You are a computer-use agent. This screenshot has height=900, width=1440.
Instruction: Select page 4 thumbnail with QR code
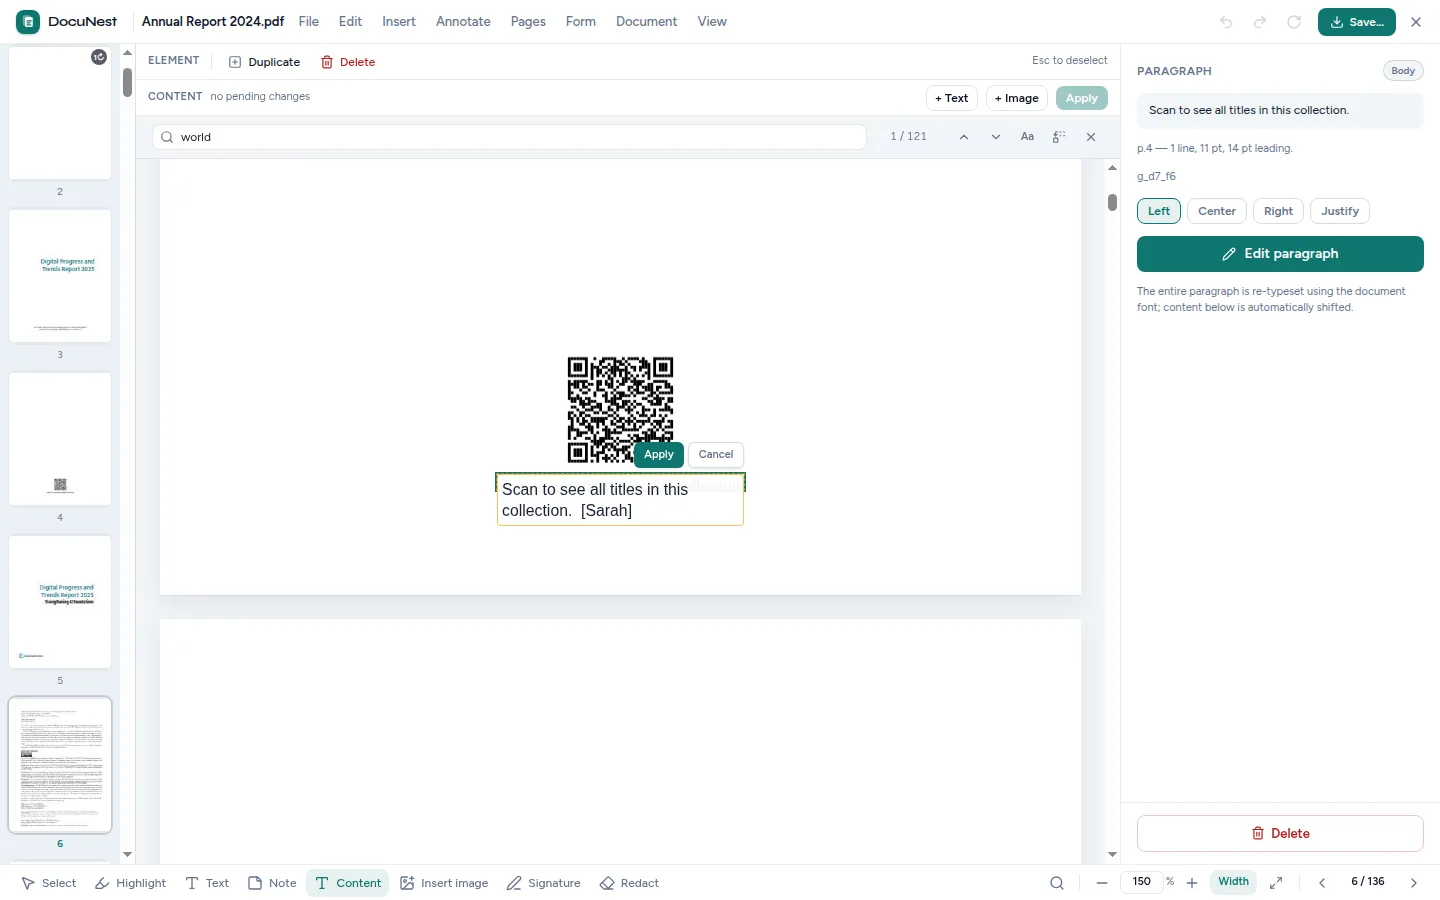point(60,439)
